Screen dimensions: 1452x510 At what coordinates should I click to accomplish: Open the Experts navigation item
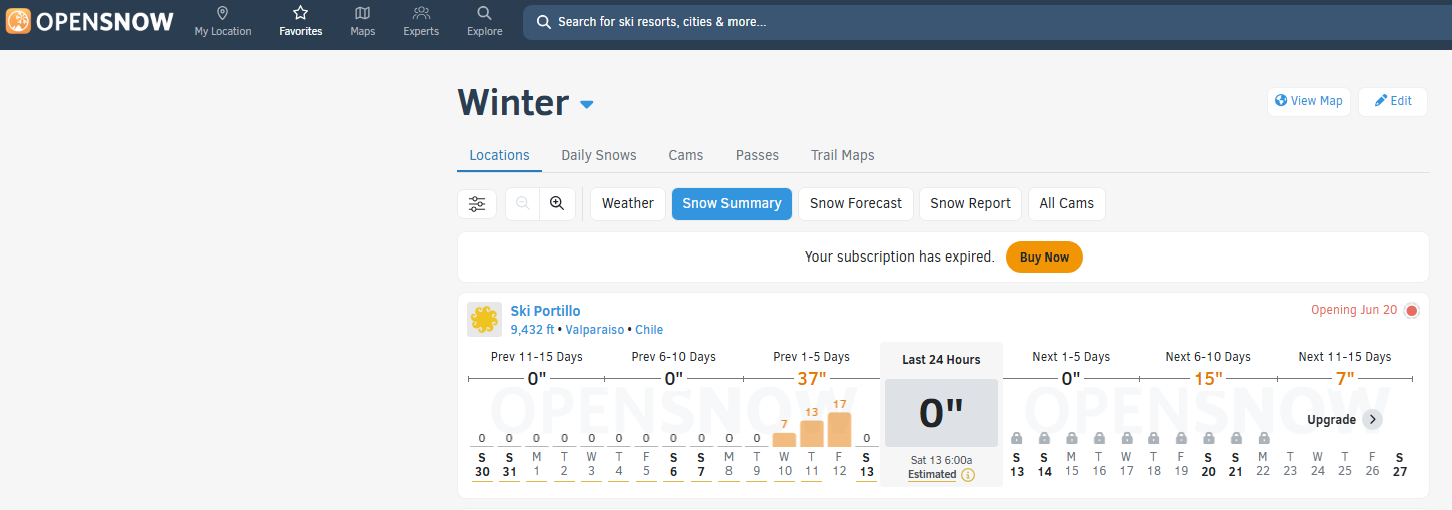tap(421, 21)
